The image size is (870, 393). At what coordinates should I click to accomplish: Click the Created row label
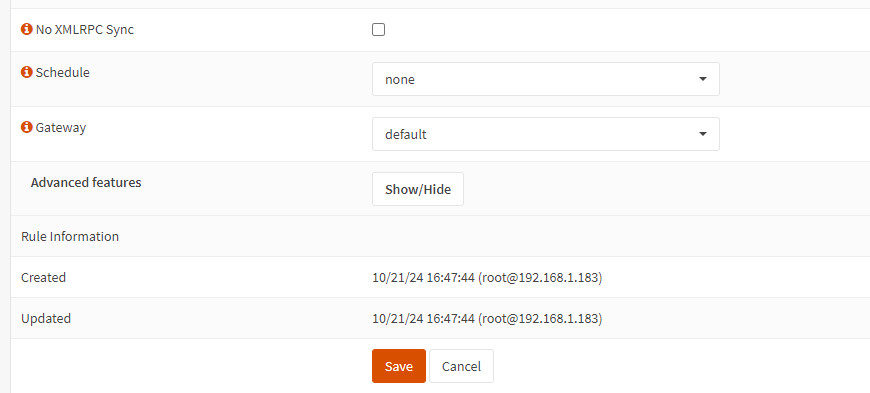(x=43, y=277)
